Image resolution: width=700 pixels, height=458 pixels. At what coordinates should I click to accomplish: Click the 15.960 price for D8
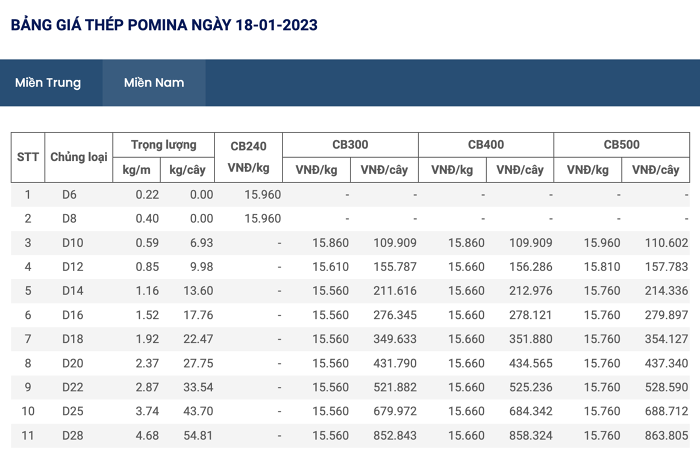262,219
